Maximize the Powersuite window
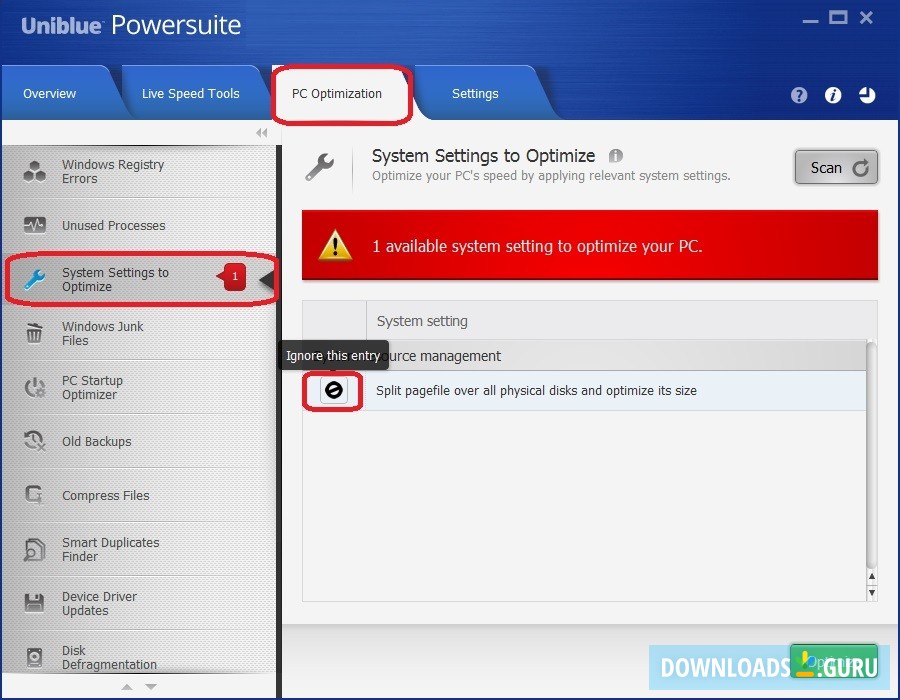This screenshot has height=700, width=900. coord(838,18)
